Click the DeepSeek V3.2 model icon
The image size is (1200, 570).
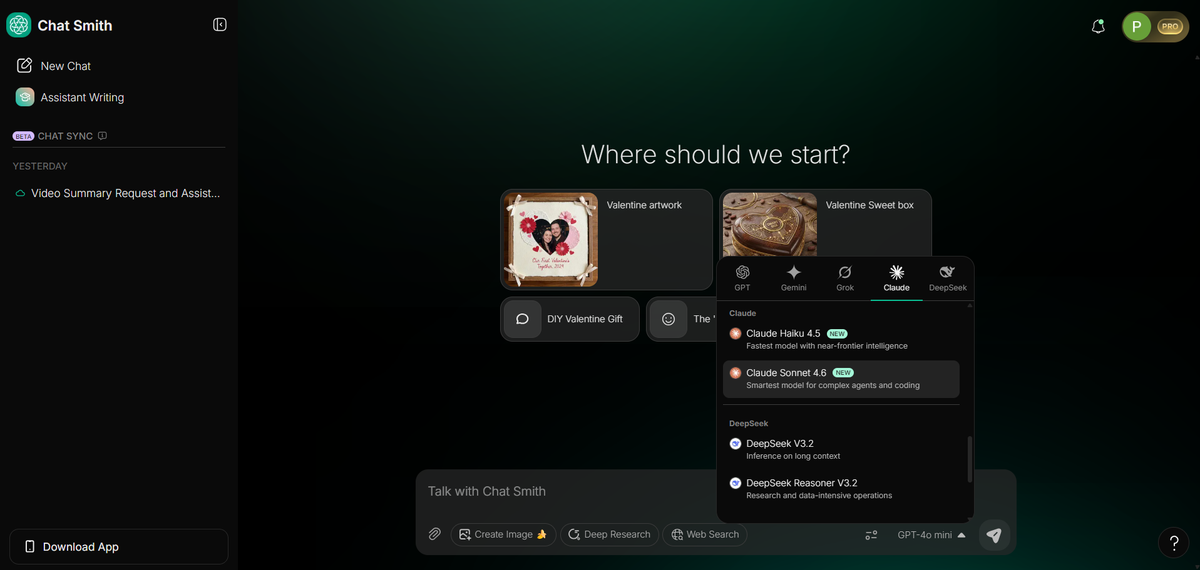coord(735,443)
